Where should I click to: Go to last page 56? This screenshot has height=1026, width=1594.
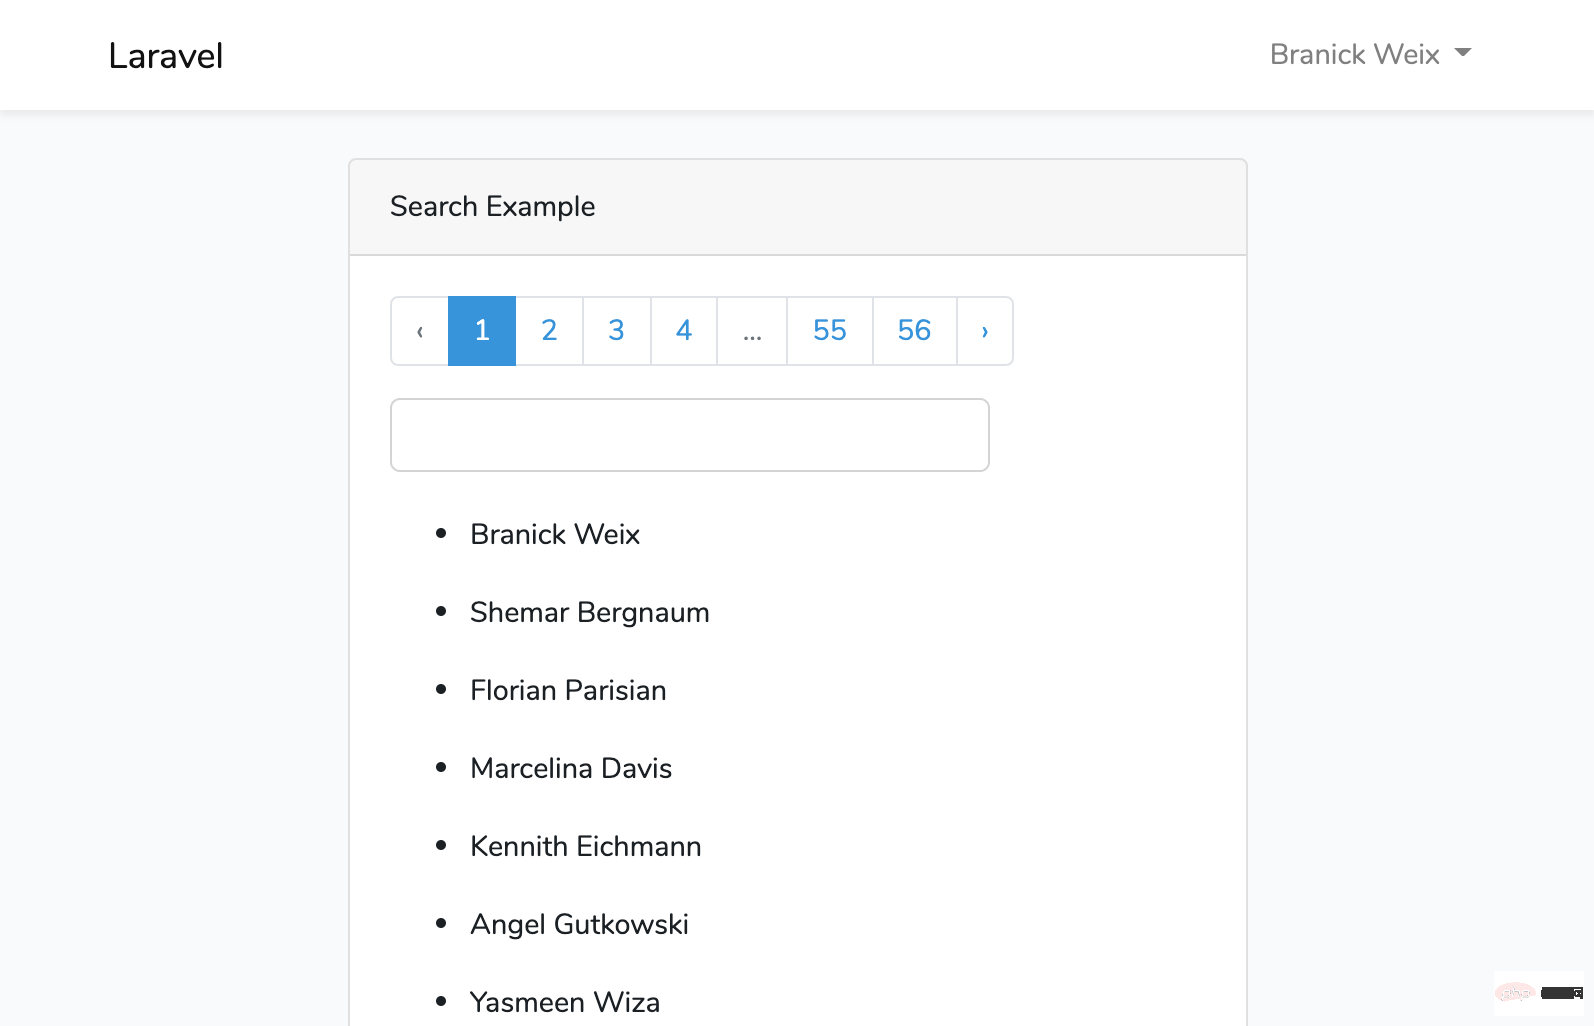(914, 331)
